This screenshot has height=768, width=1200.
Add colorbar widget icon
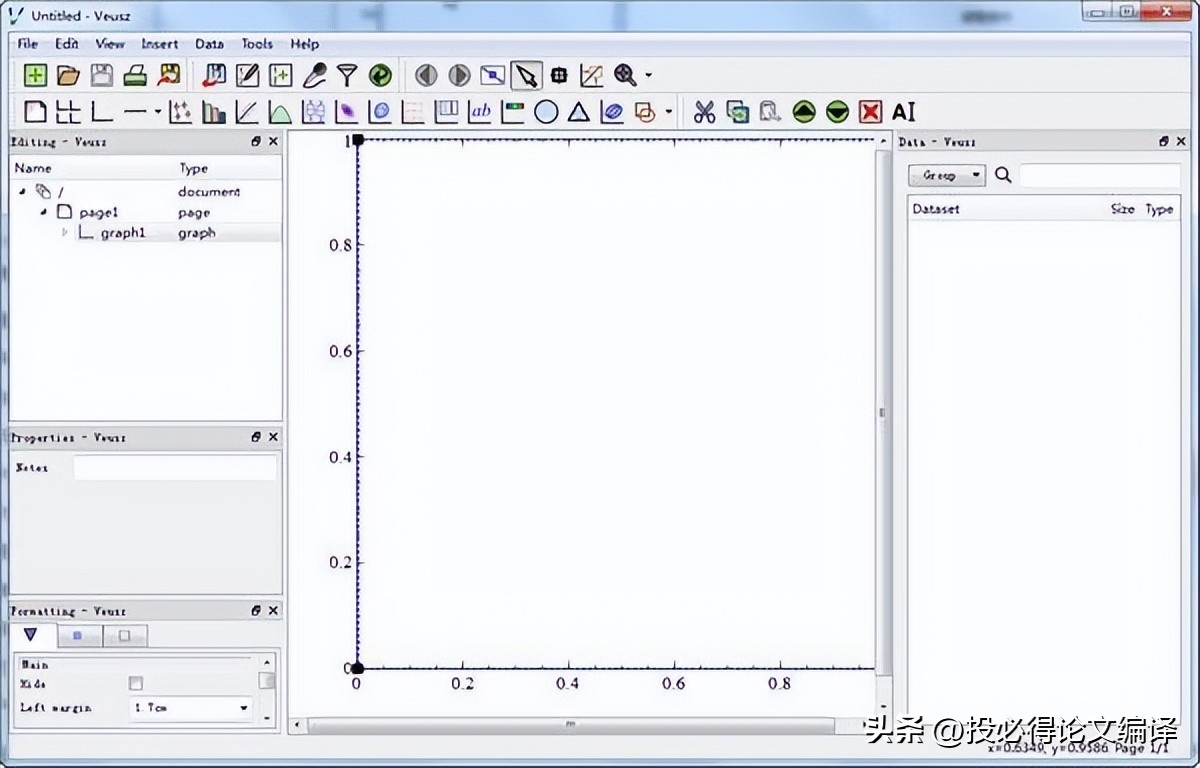click(513, 112)
